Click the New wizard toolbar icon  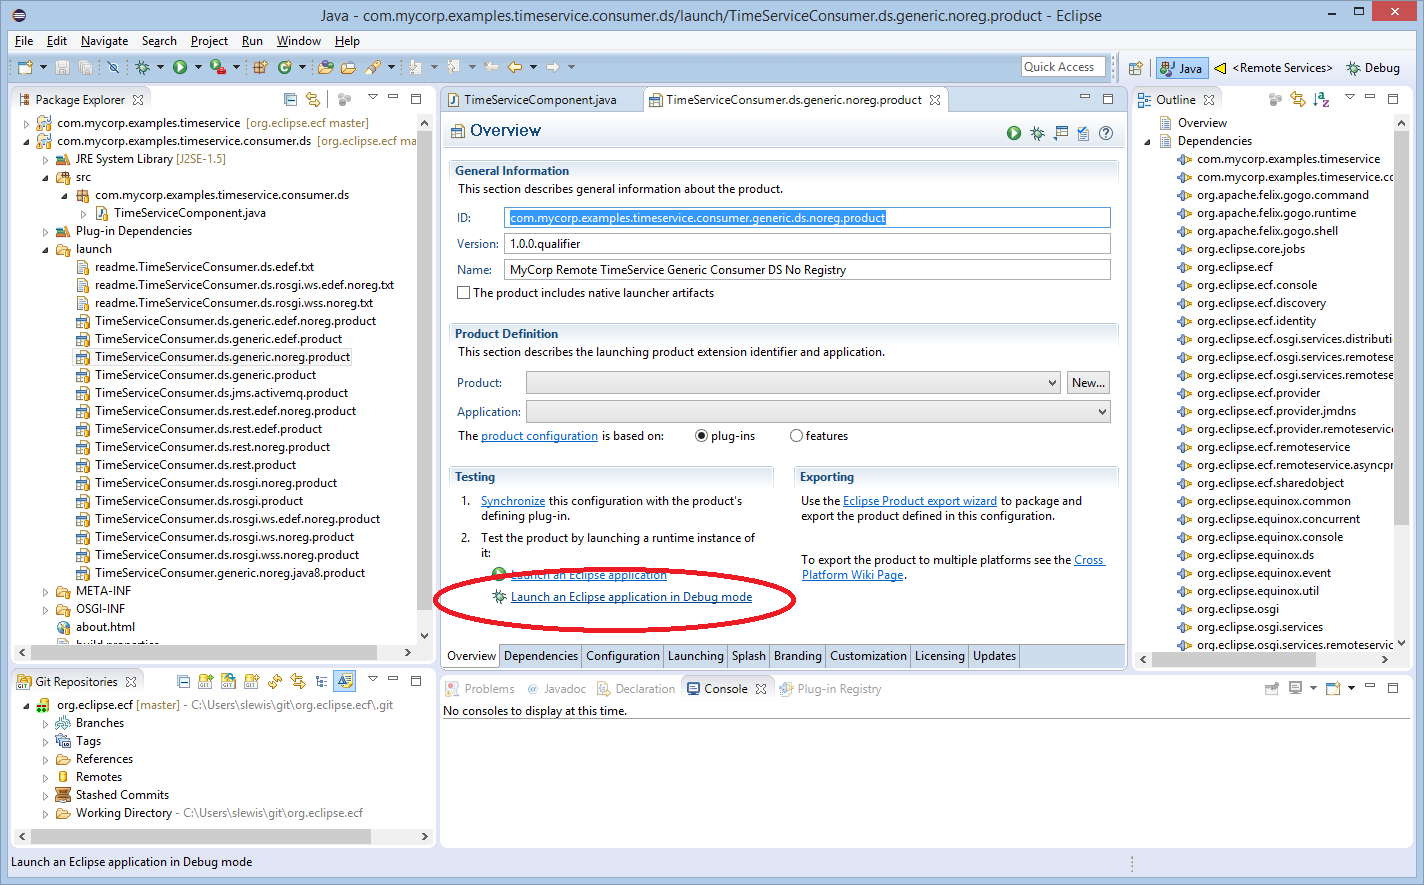tap(25, 67)
